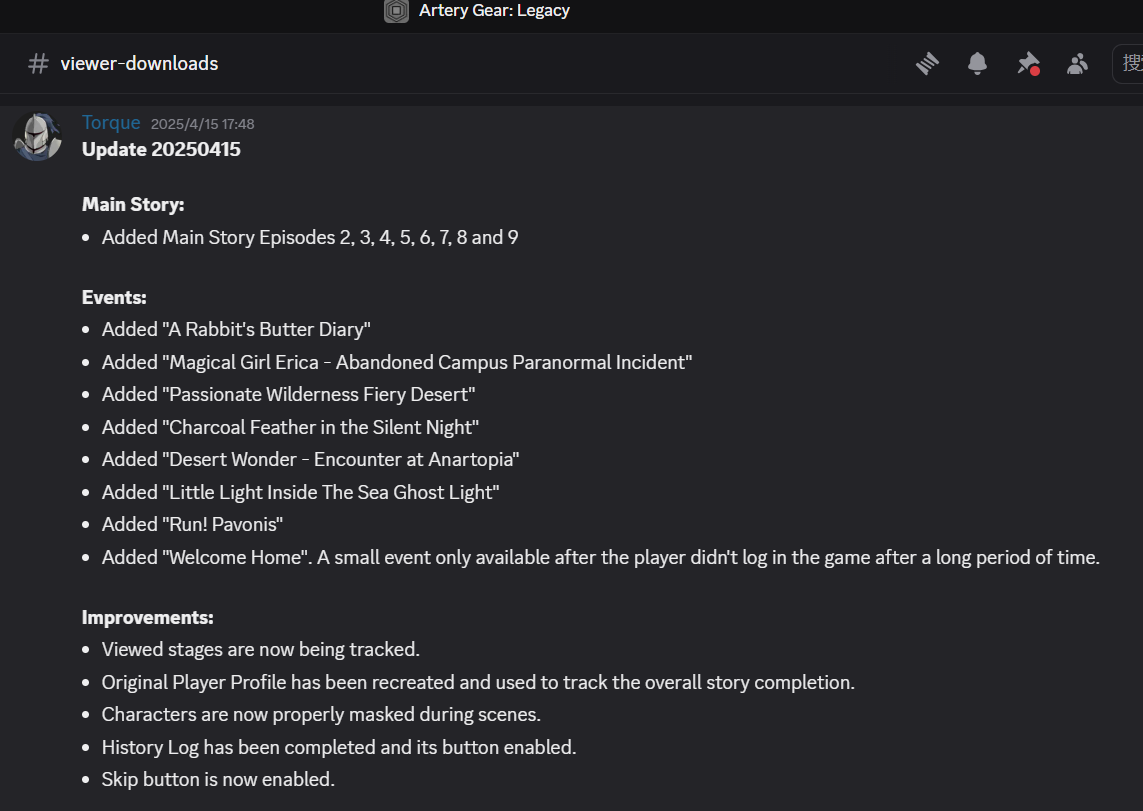Click the "Events:" section heading
1143x811 pixels.
point(114,297)
